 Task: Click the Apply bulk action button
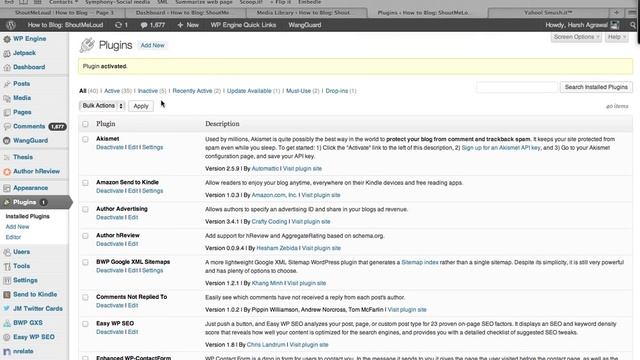tap(141, 106)
